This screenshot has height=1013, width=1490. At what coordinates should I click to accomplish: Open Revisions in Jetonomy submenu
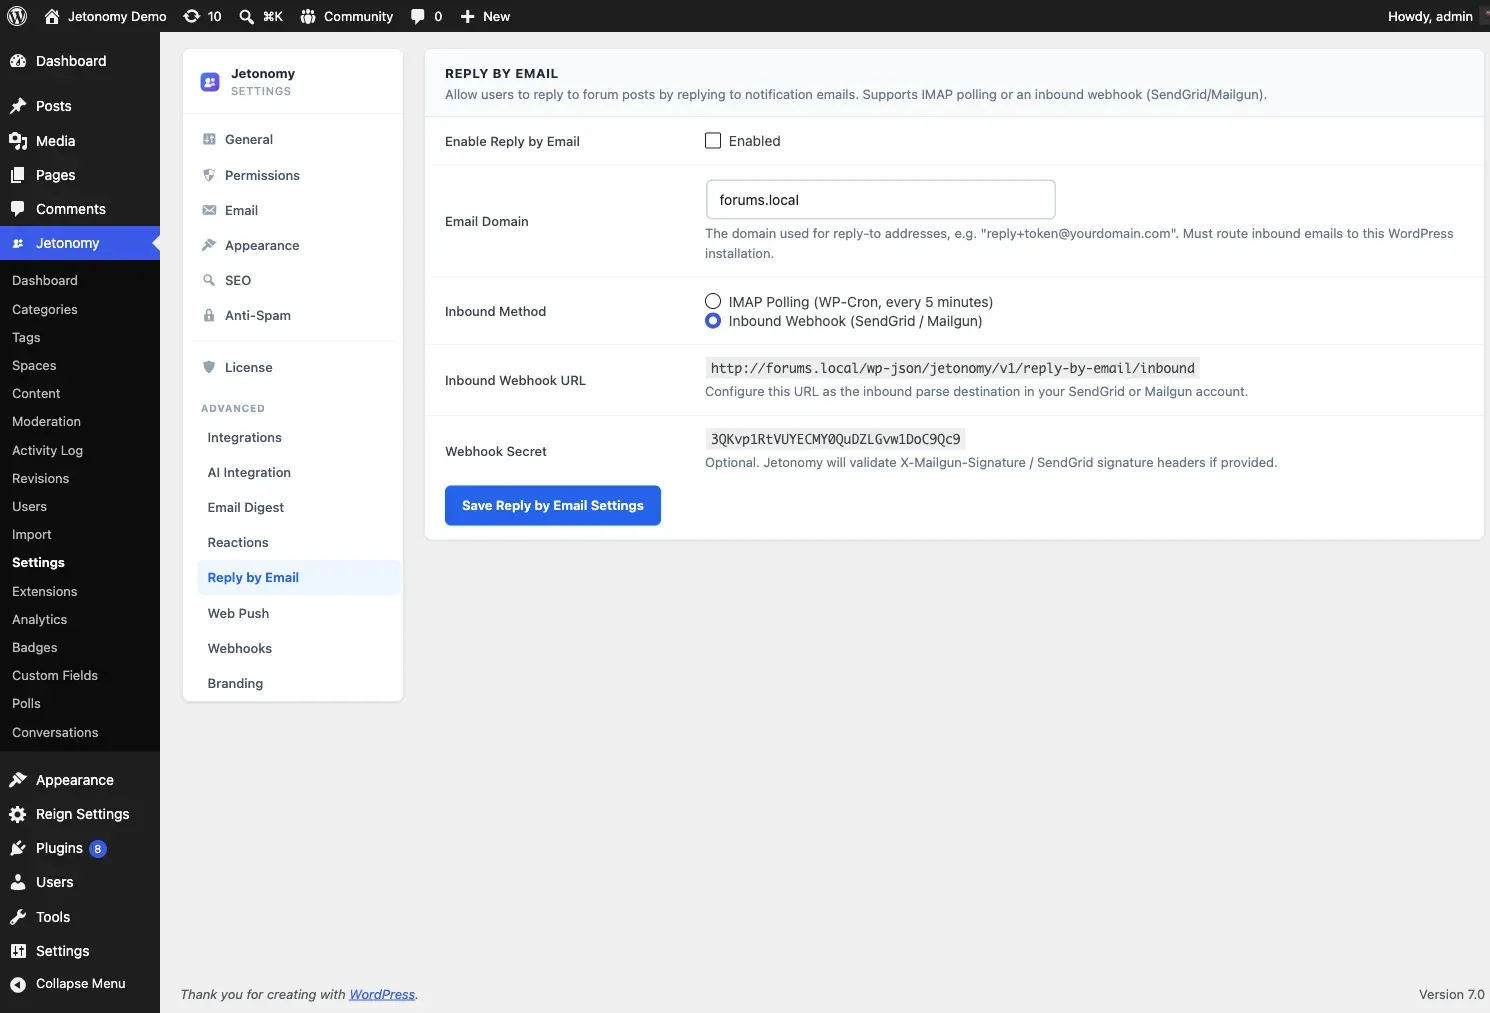coord(41,479)
